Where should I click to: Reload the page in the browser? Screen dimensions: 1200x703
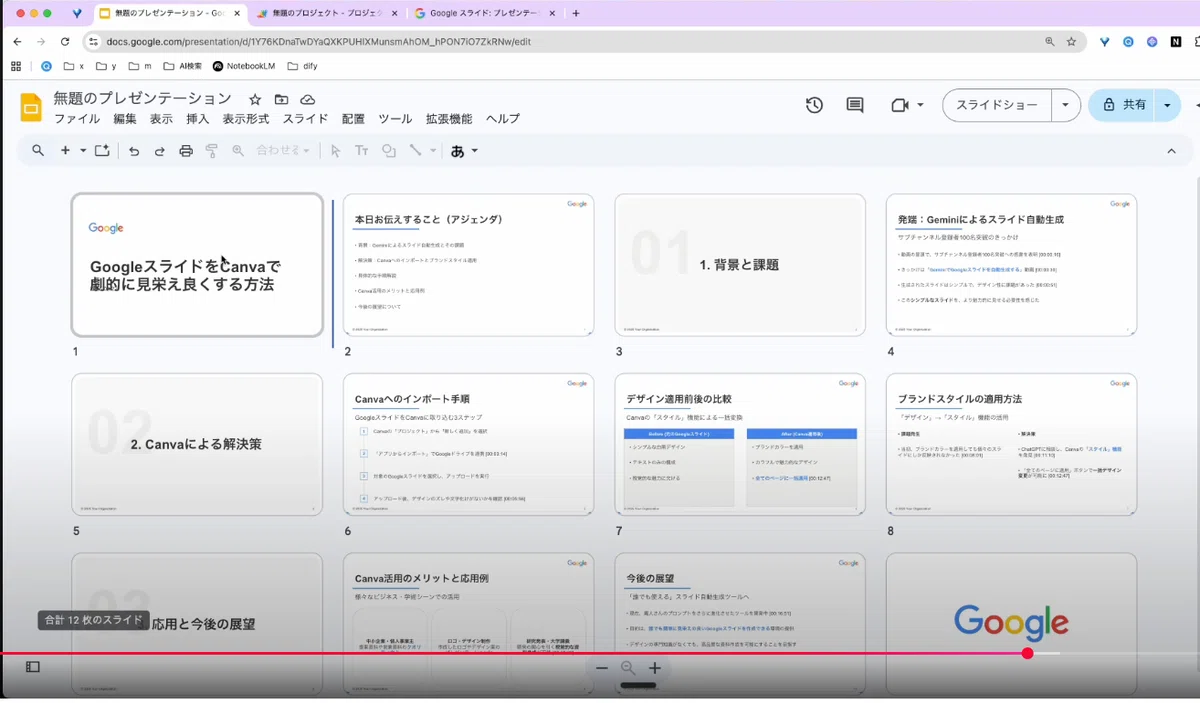(65, 42)
